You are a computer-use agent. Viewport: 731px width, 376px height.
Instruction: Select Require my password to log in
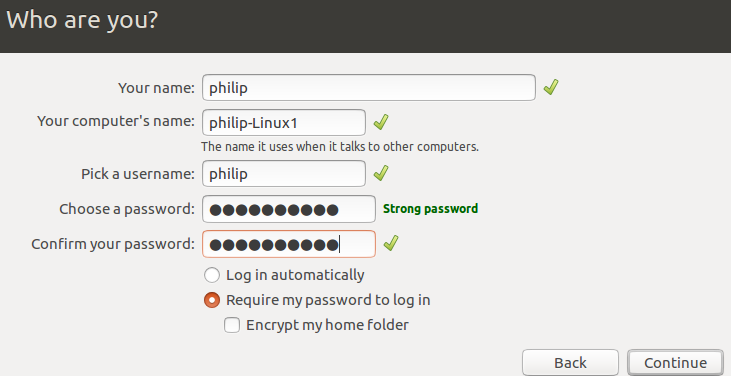click(x=212, y=300)
